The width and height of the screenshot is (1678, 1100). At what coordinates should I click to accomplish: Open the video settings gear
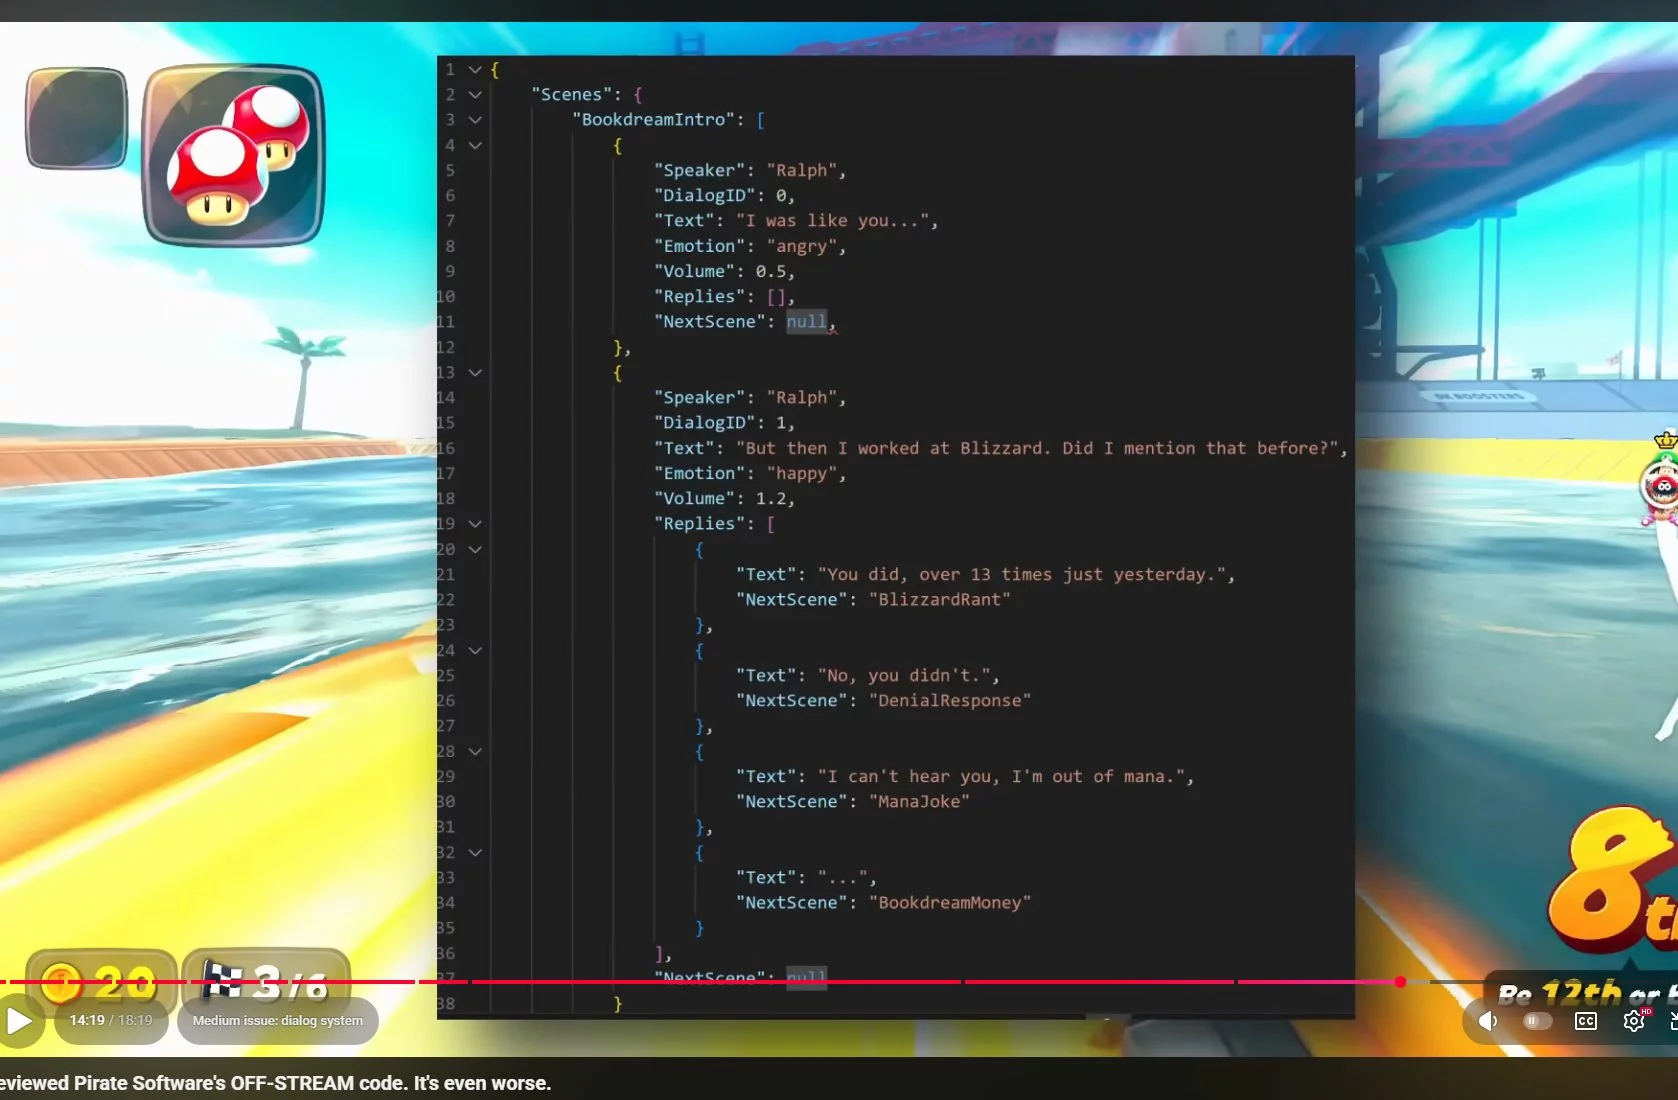[x=1634, y=1021]
